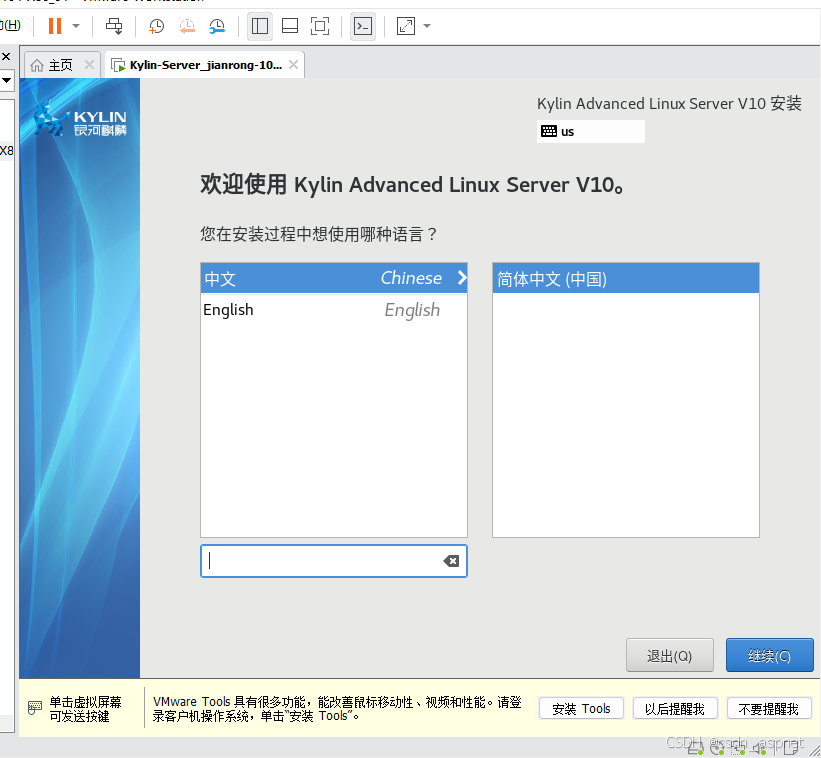Click the keyboard hint icon in info bar
Image resolution: width=821 pixels, height=758 pixels.
[x=35, y=708]
